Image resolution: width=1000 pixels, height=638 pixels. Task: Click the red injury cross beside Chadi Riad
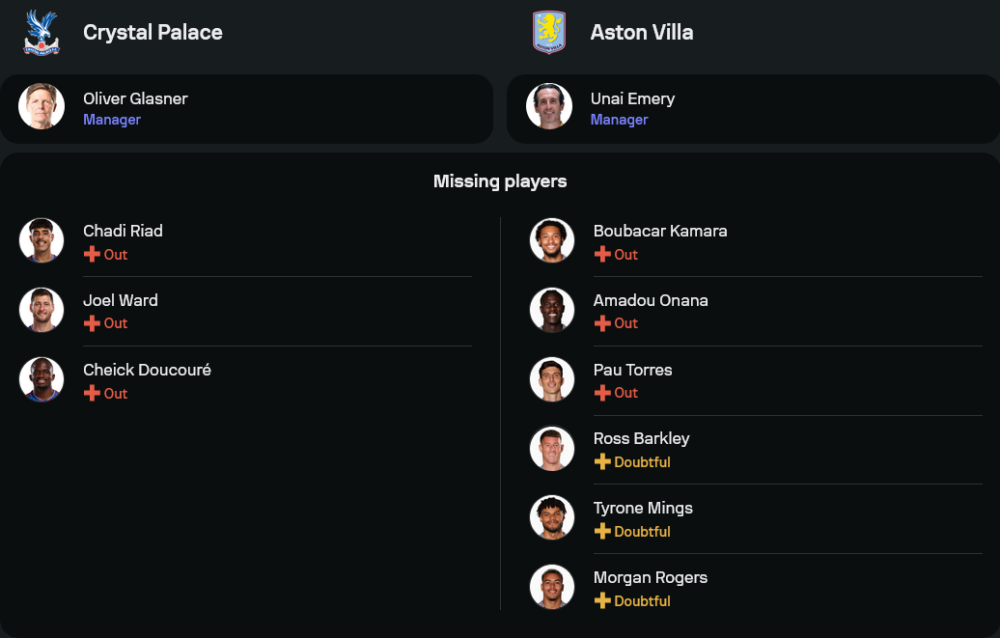tap(92, 254)
